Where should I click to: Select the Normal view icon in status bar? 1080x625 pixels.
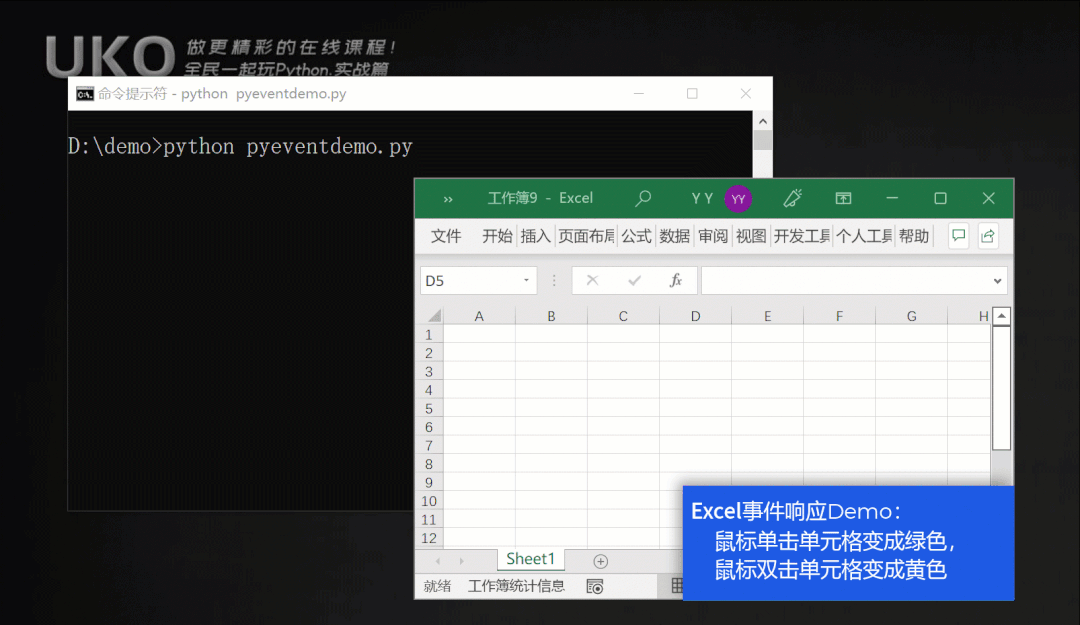coord(678,585)
